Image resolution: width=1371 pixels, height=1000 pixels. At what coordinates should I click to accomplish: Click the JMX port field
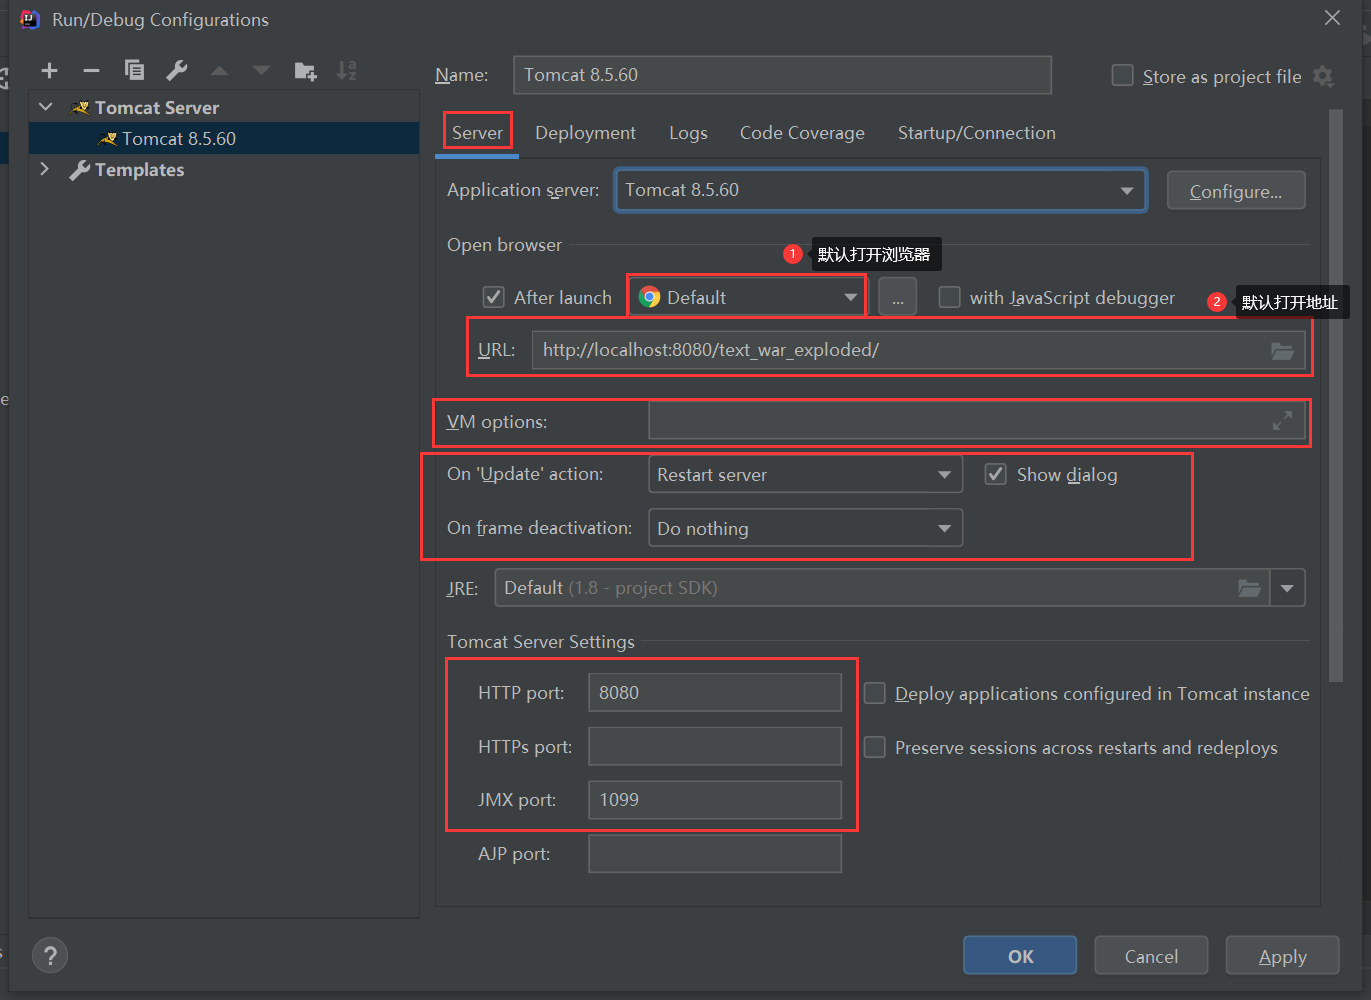tap(715, 799)
